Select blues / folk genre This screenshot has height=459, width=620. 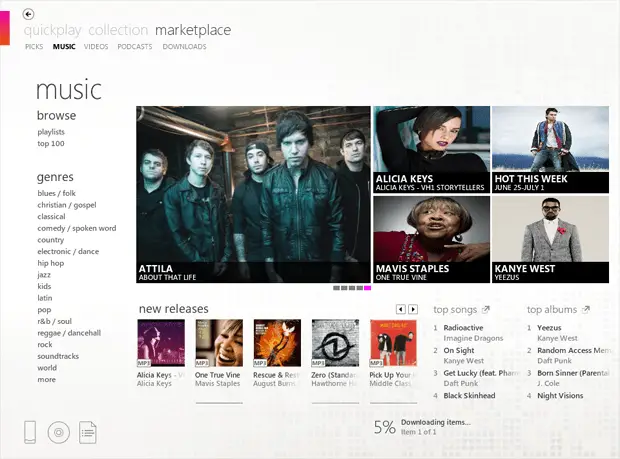(x=56, y=193)
